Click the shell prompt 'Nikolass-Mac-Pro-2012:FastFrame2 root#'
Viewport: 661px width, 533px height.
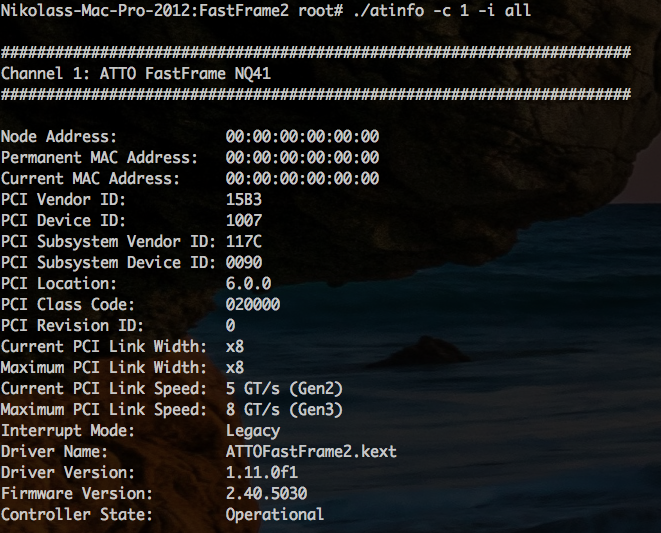[172, 10]
